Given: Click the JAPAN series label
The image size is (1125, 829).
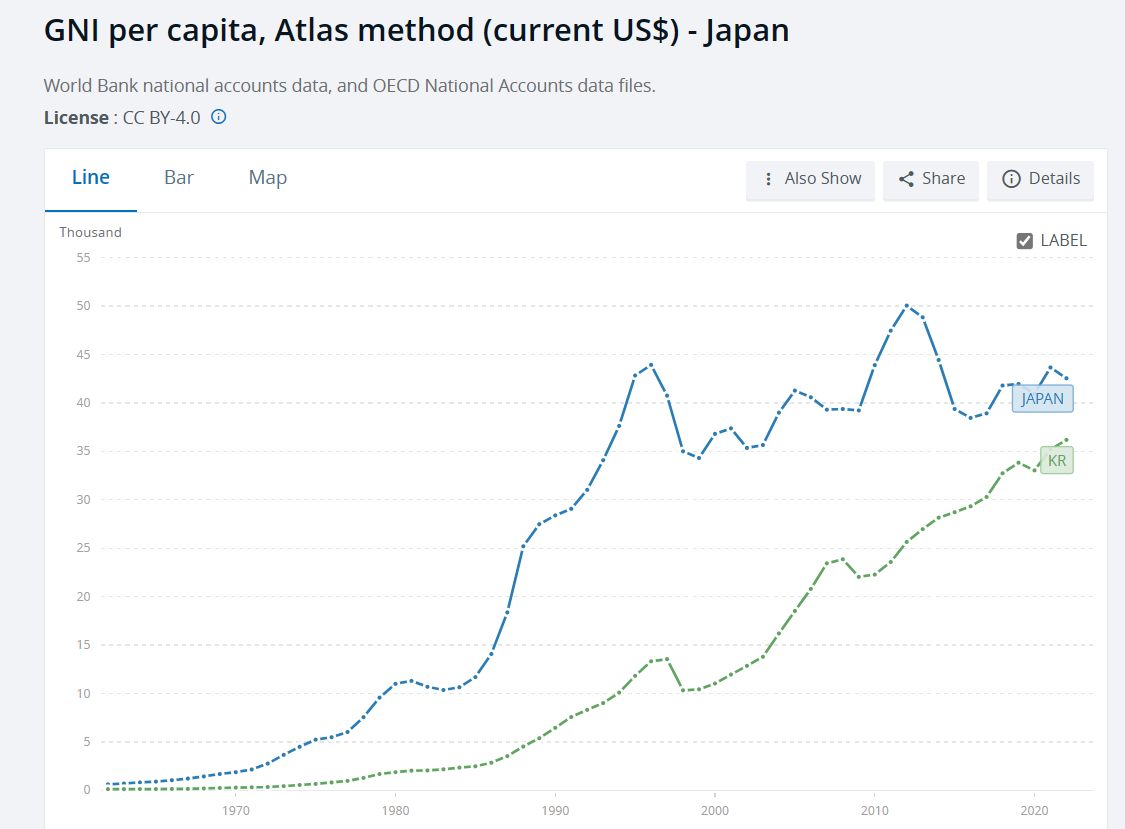Looking at the screenshot, I should pos(1043,399).
